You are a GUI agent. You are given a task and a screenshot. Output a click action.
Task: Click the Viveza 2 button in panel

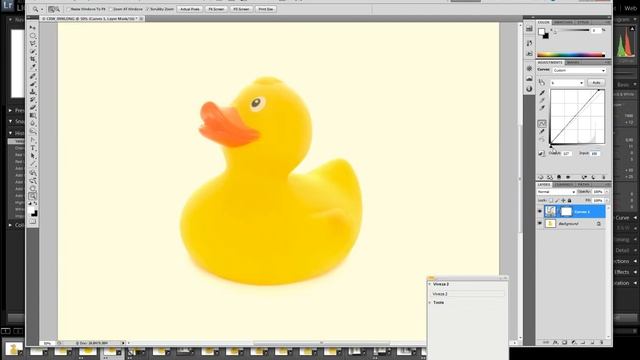pyautogui.click(x=468, y=293)
